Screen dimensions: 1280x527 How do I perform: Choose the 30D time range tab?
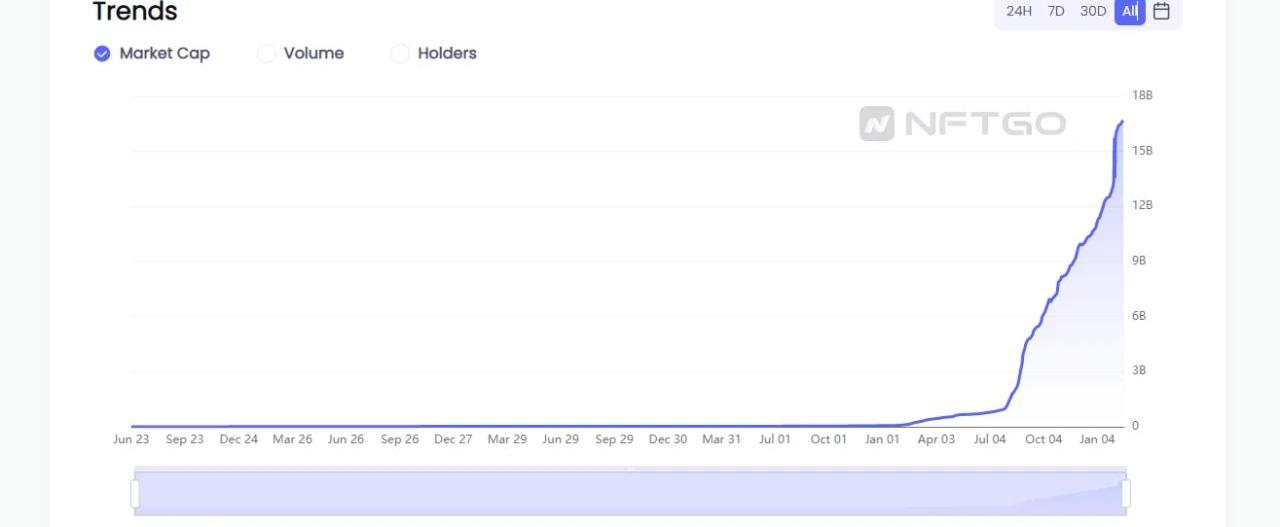coord(1093,11)
